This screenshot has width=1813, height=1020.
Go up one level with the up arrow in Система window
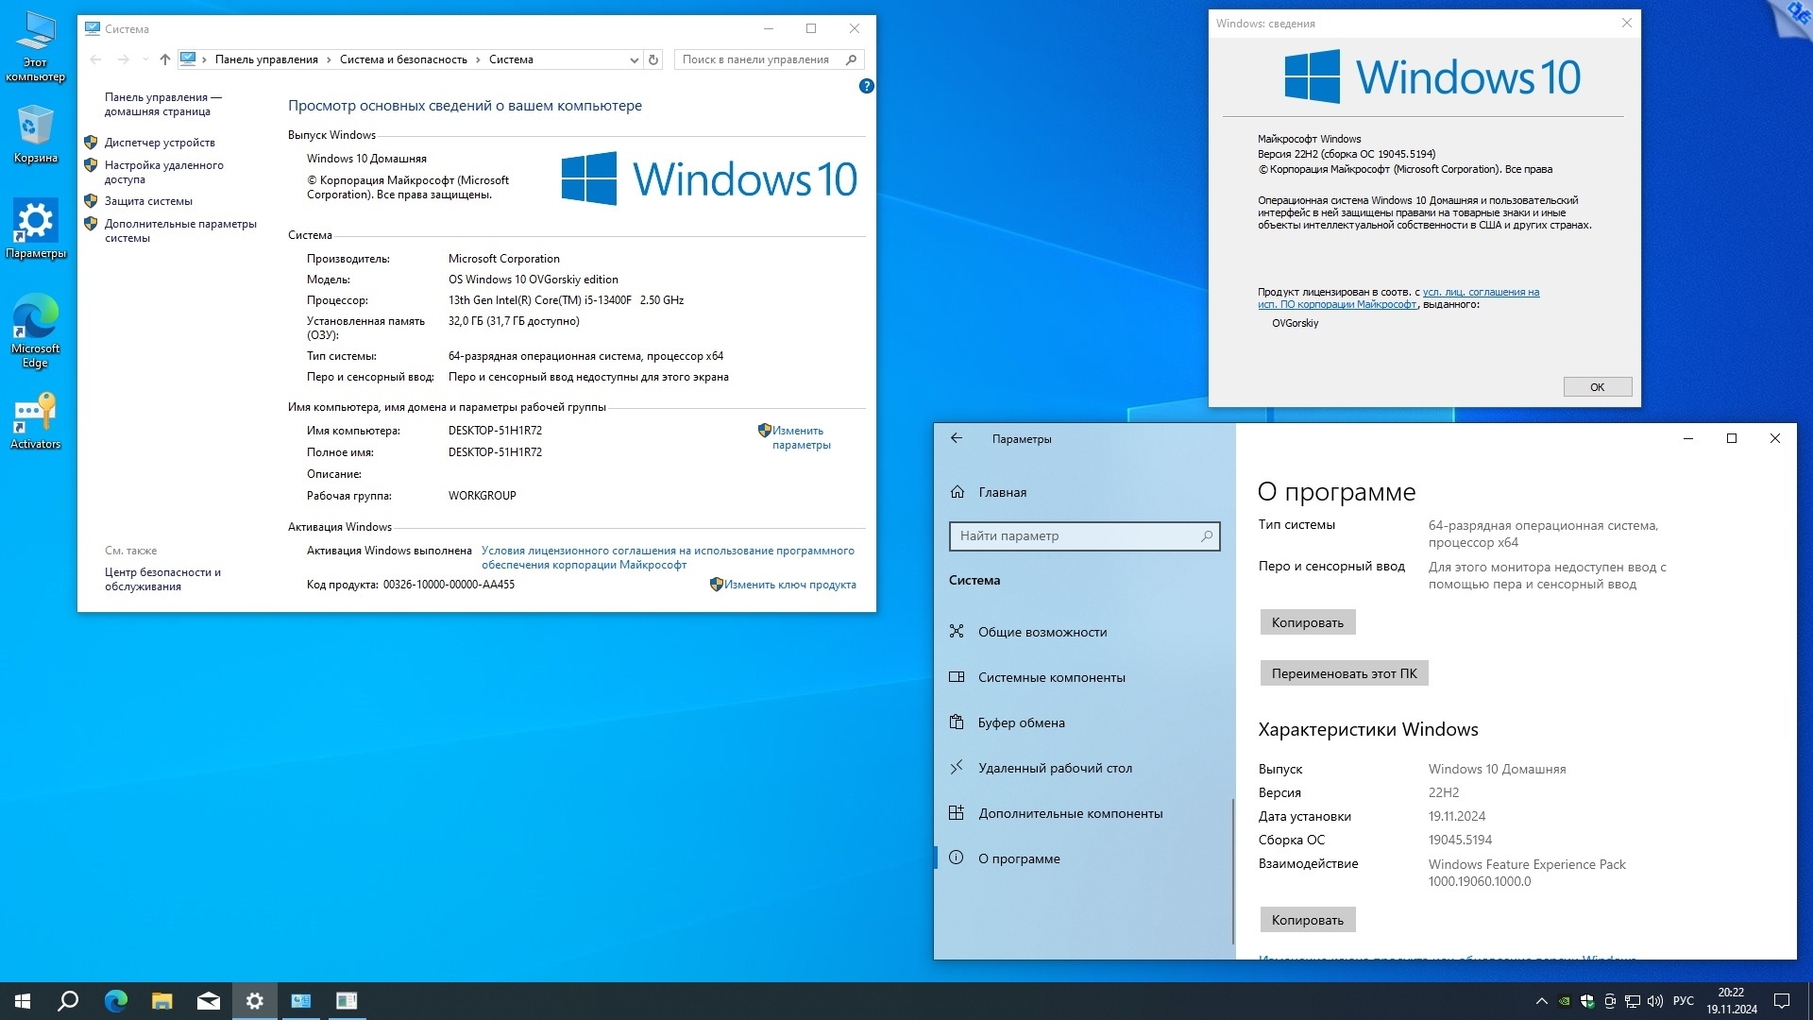[165, 60]
